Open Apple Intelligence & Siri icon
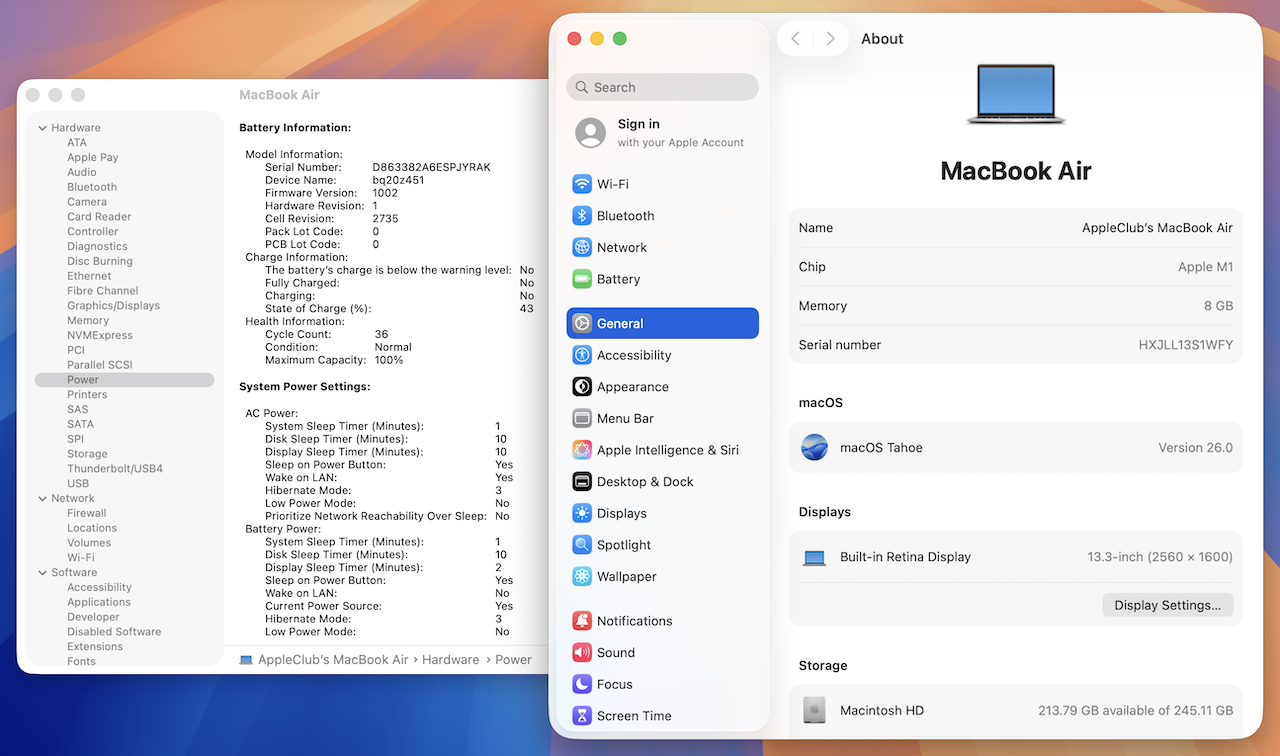Viewport: 1280px width, 756px height. (582, 450)
